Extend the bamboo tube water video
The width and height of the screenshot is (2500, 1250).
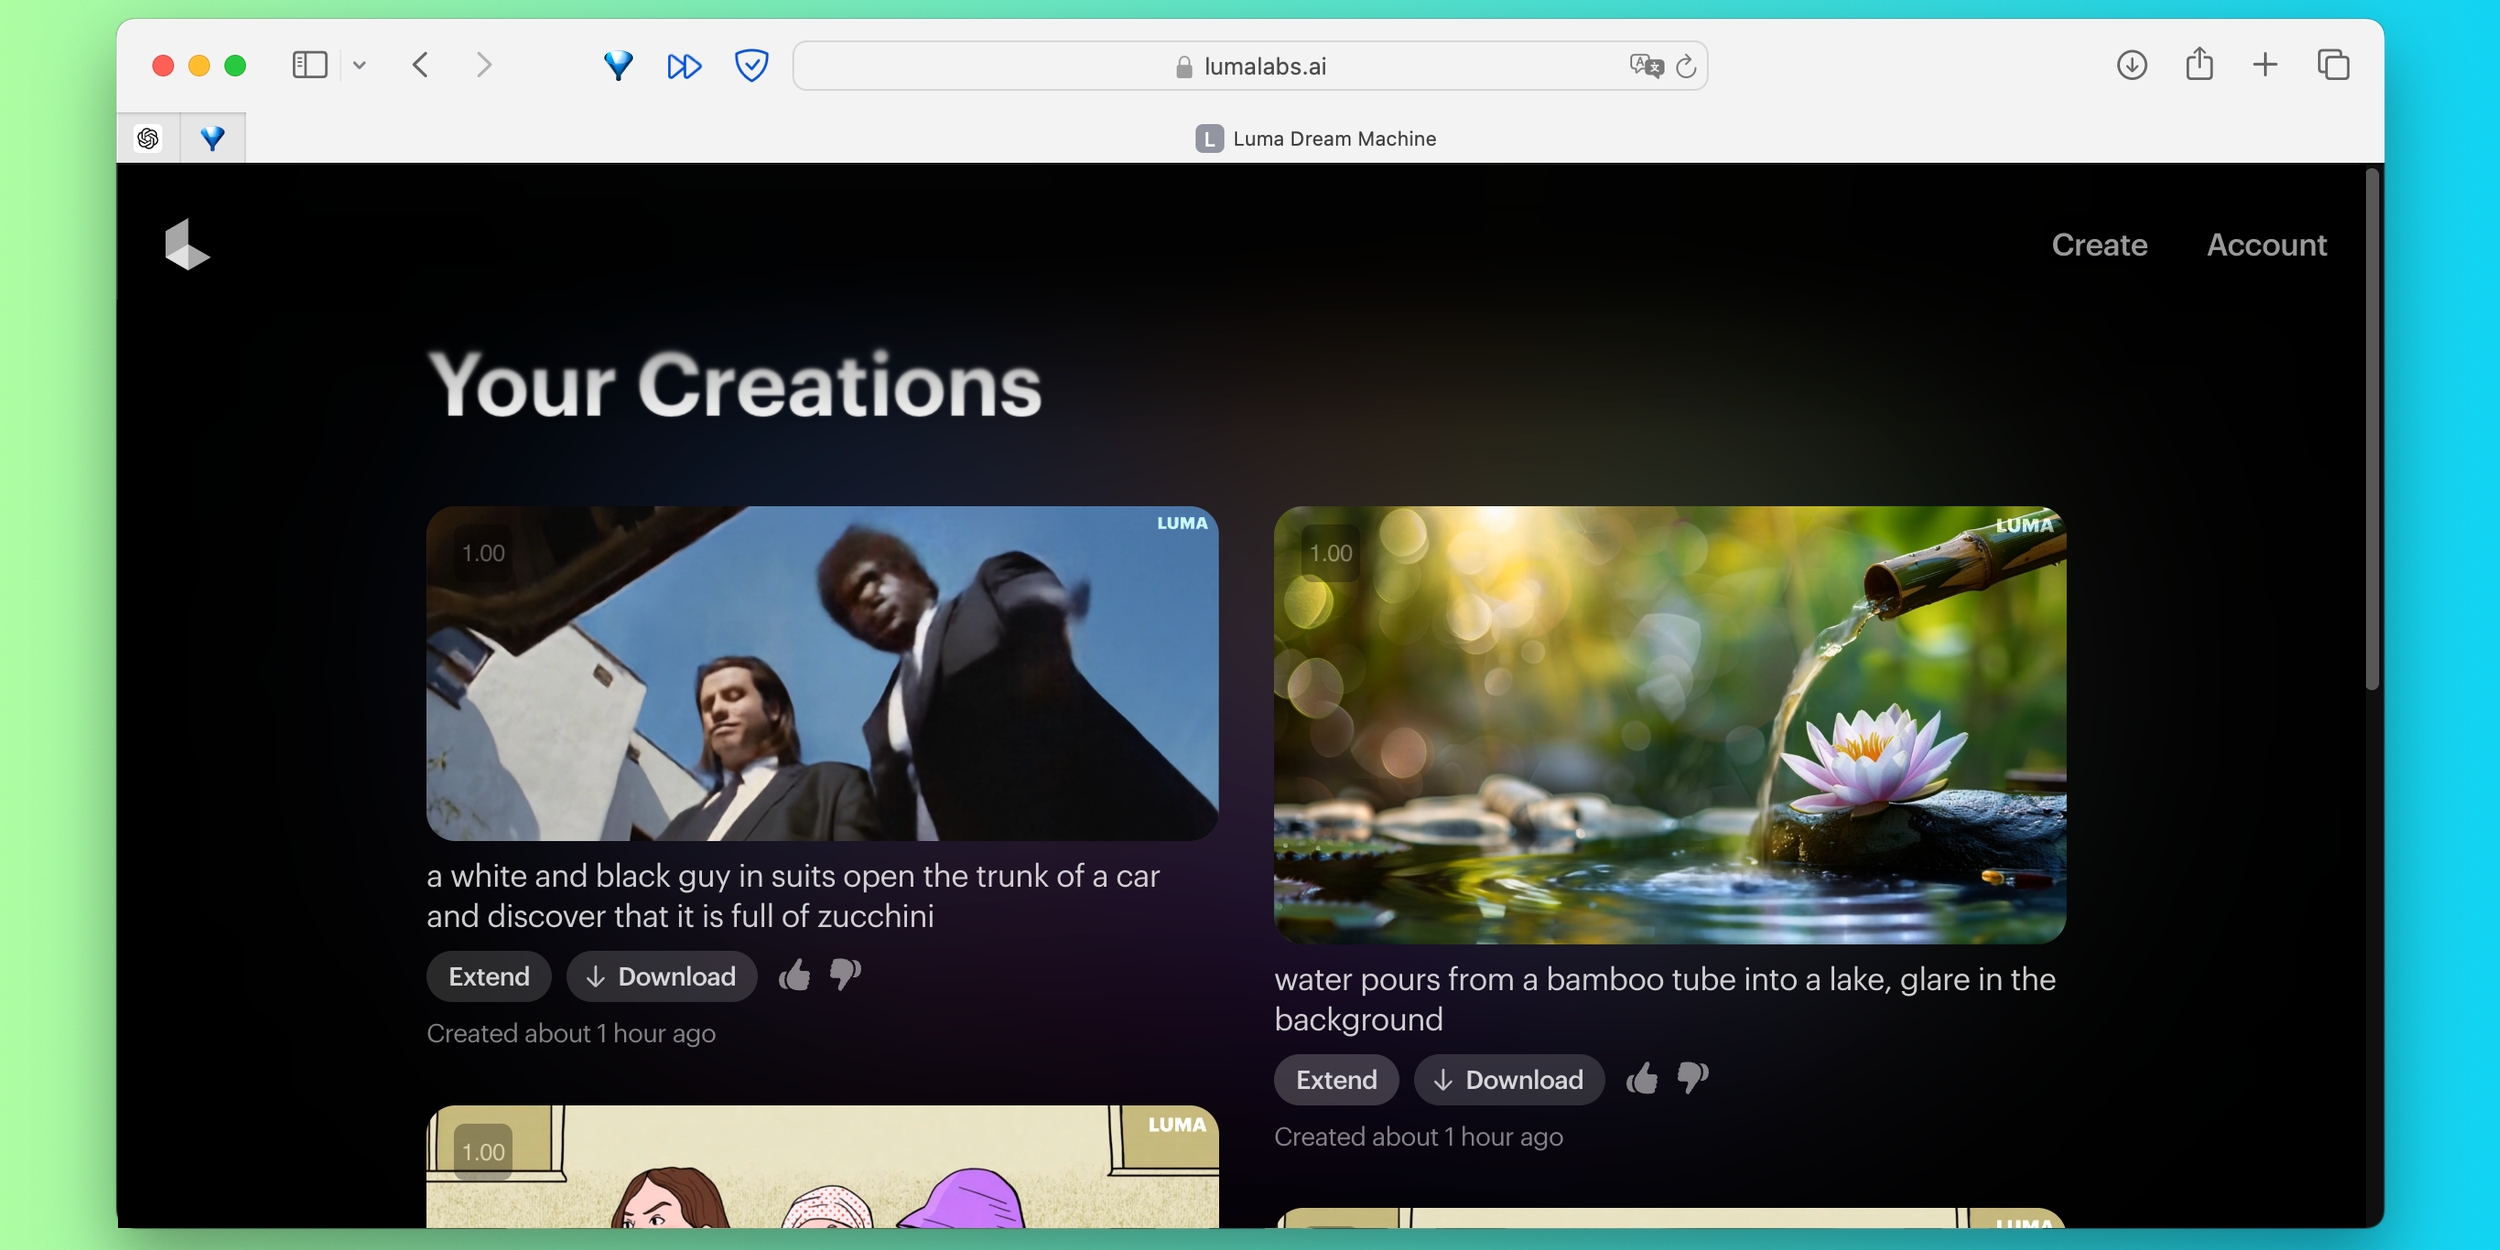[1336, 1080]
